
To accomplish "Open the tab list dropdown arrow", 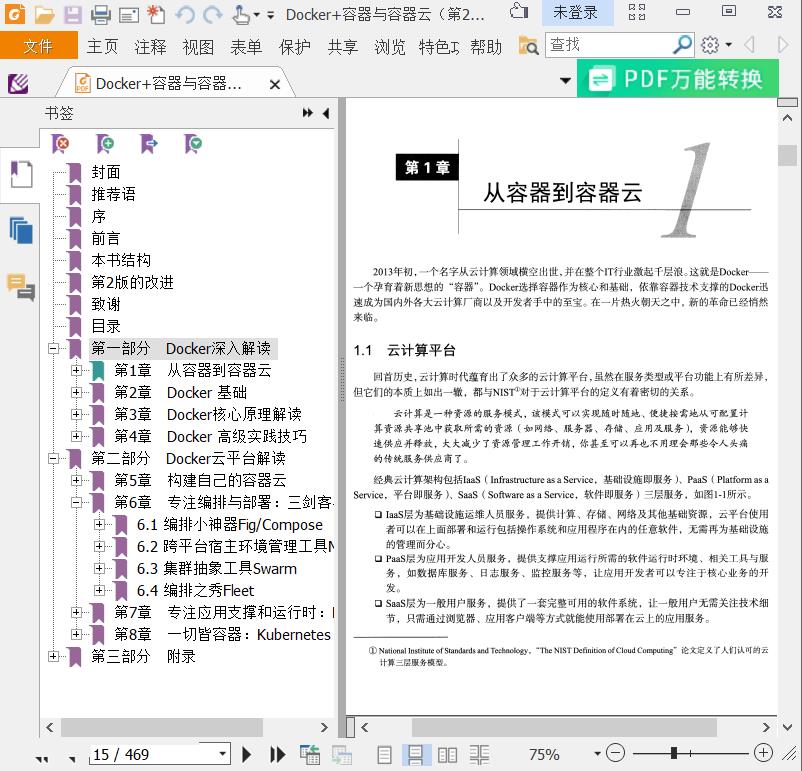I will (565, 80).
